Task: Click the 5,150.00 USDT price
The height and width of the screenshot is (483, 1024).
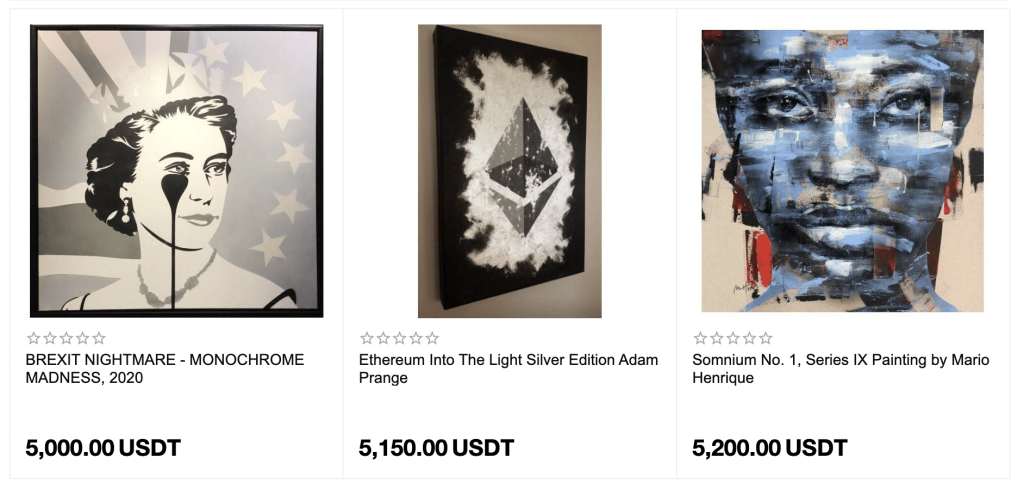Action: pos(436,447)
